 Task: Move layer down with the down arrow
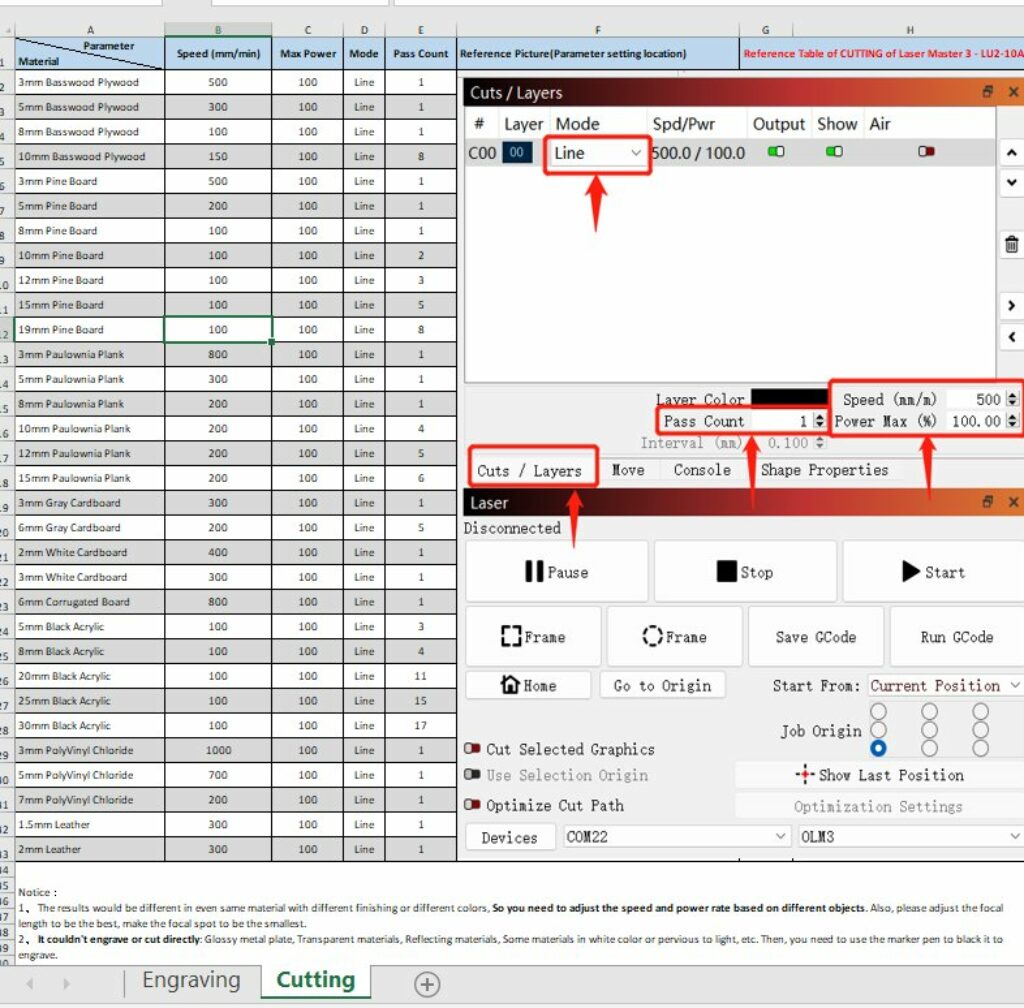[1011, 183]
